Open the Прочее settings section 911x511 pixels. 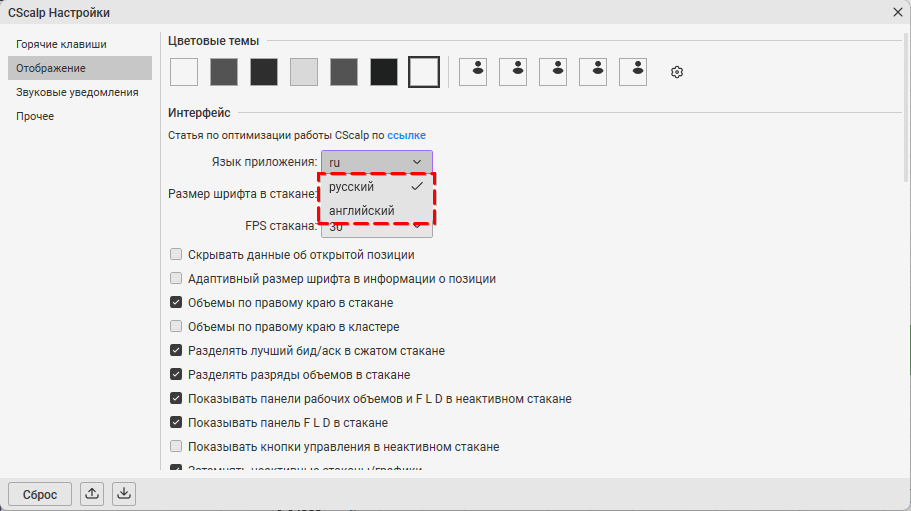[x=35, y=116]
